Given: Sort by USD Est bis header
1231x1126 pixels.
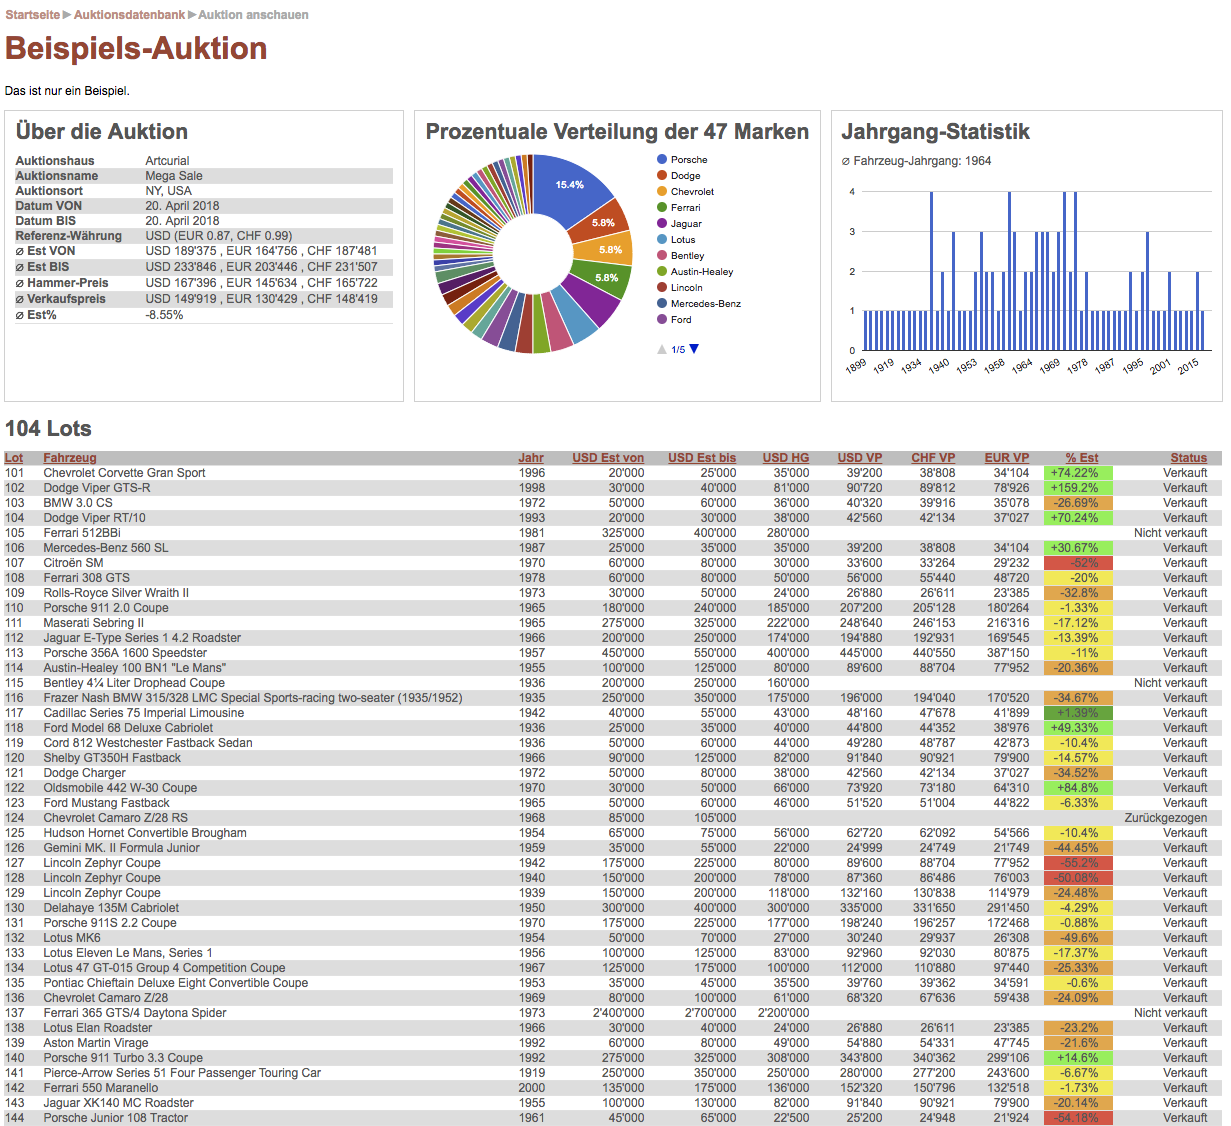Looking at the screenshot, I should click(702, 458).
